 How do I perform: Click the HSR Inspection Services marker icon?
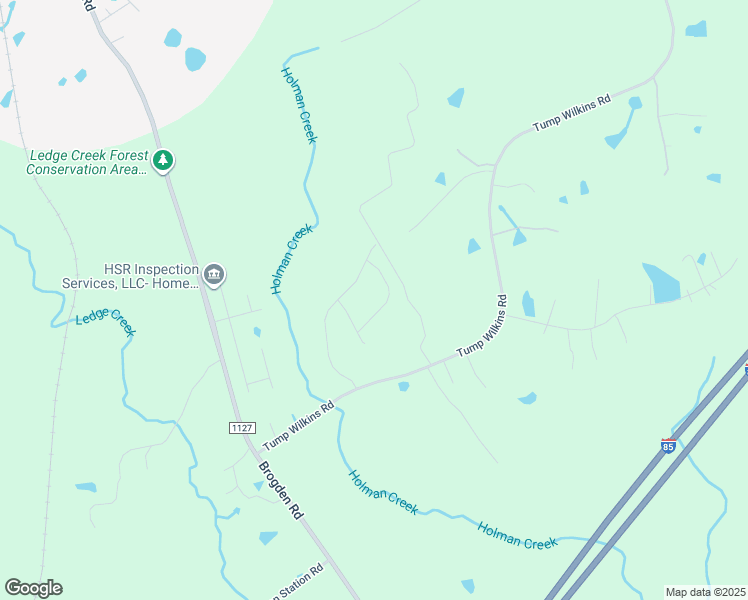pyautogui.click(x=214, y=275)
